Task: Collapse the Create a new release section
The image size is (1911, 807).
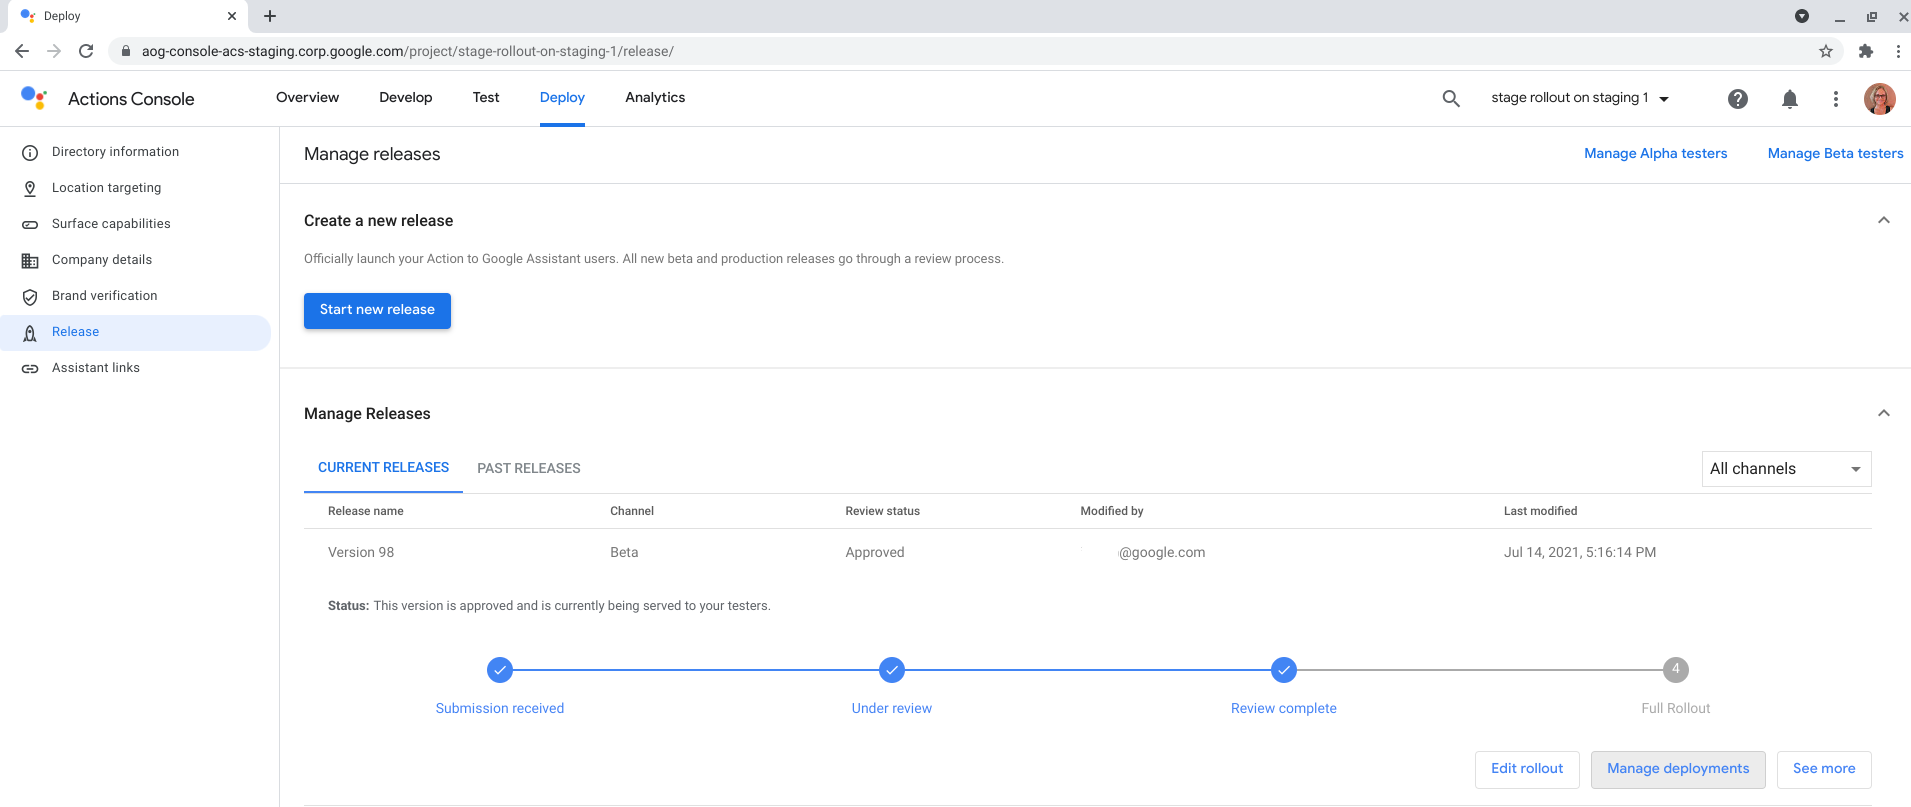Action: 1883,220
